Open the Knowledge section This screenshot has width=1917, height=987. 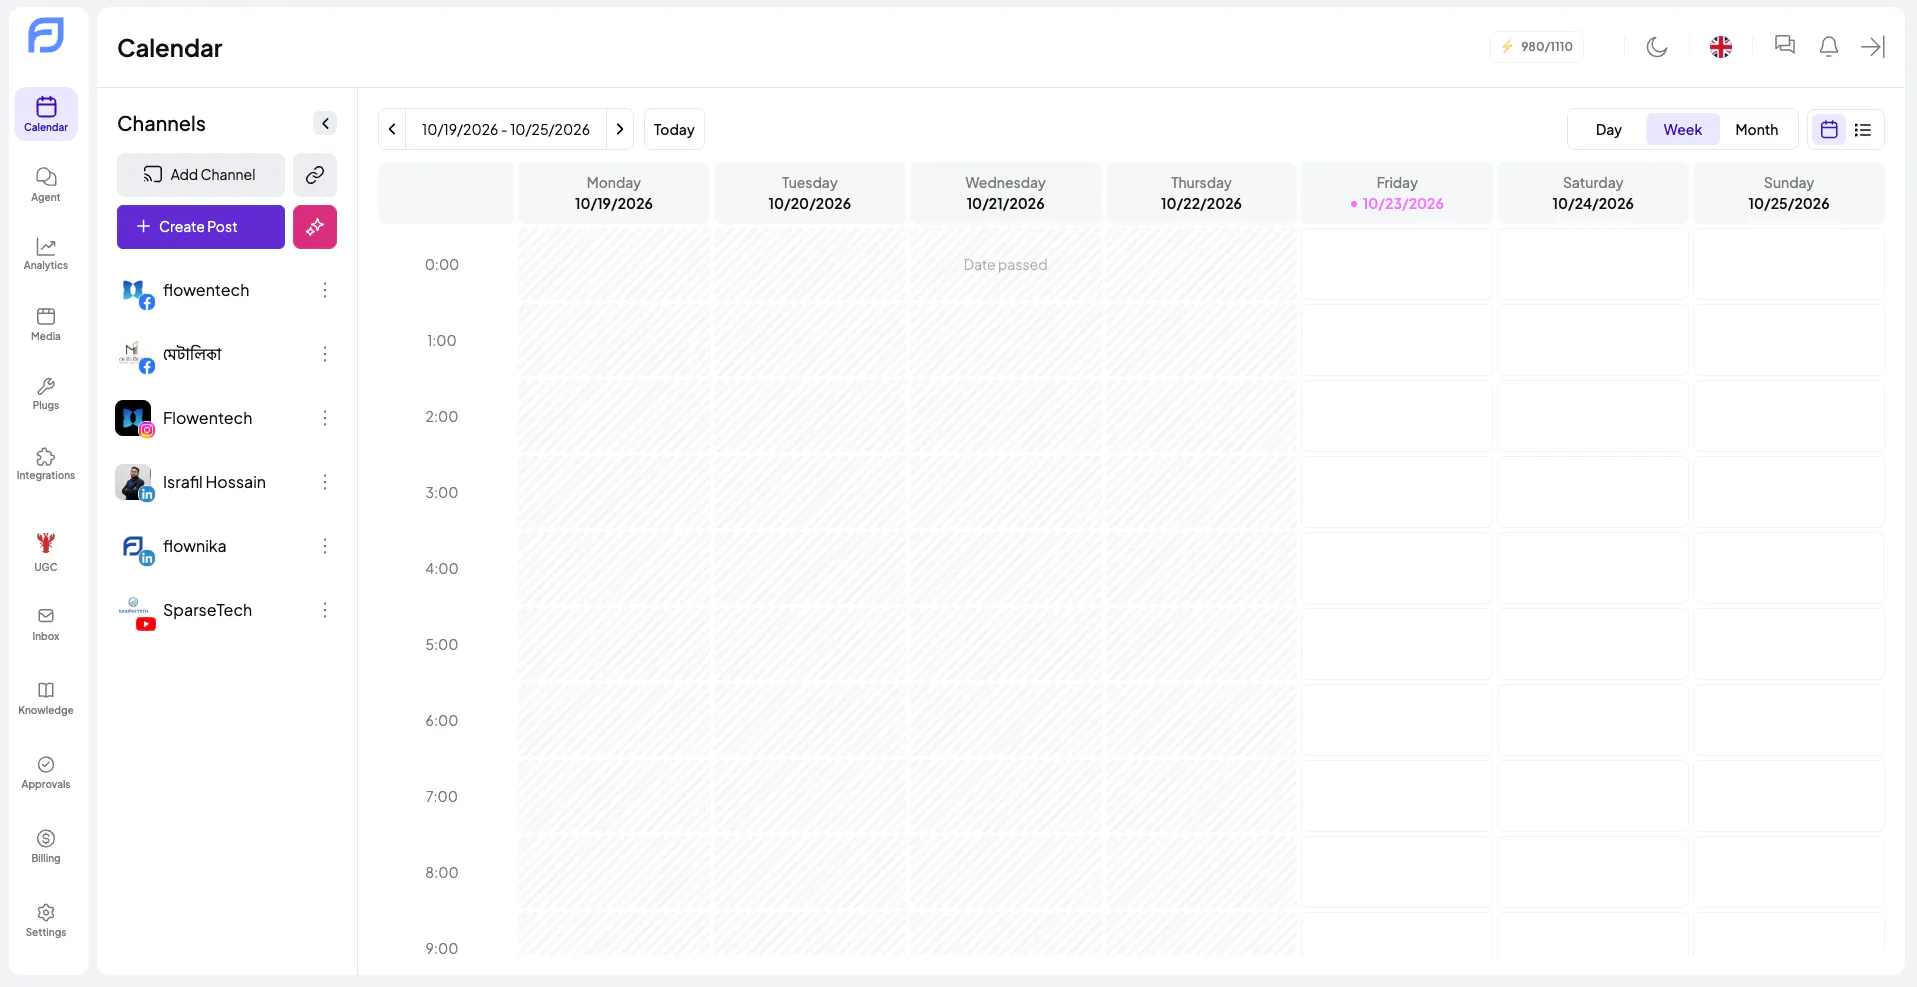point(46,698)
